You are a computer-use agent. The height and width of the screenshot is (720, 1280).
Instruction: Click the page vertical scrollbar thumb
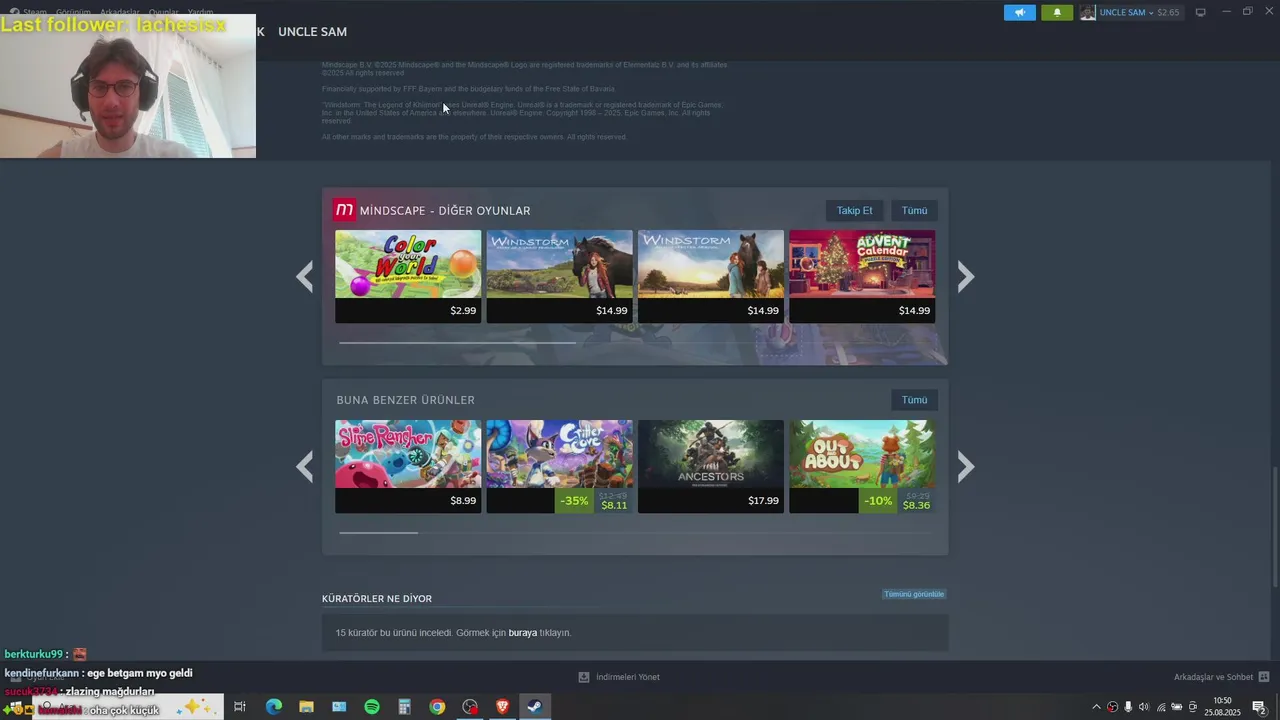click(x=1274, y=527)
